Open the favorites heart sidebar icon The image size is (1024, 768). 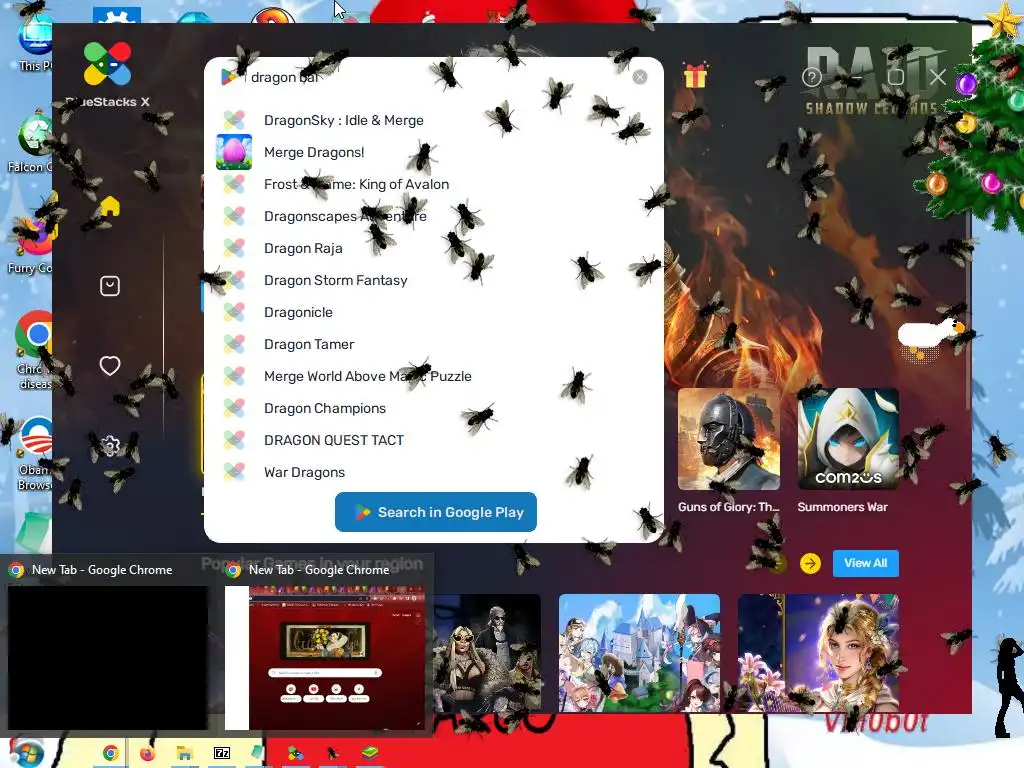click(110, 366)
